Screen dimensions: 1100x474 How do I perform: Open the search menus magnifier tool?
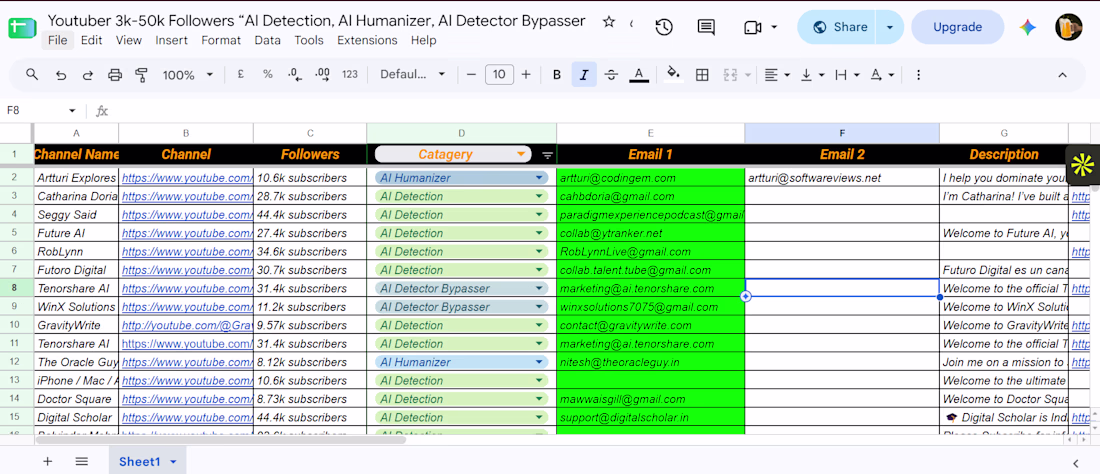[x=32, y=74]
